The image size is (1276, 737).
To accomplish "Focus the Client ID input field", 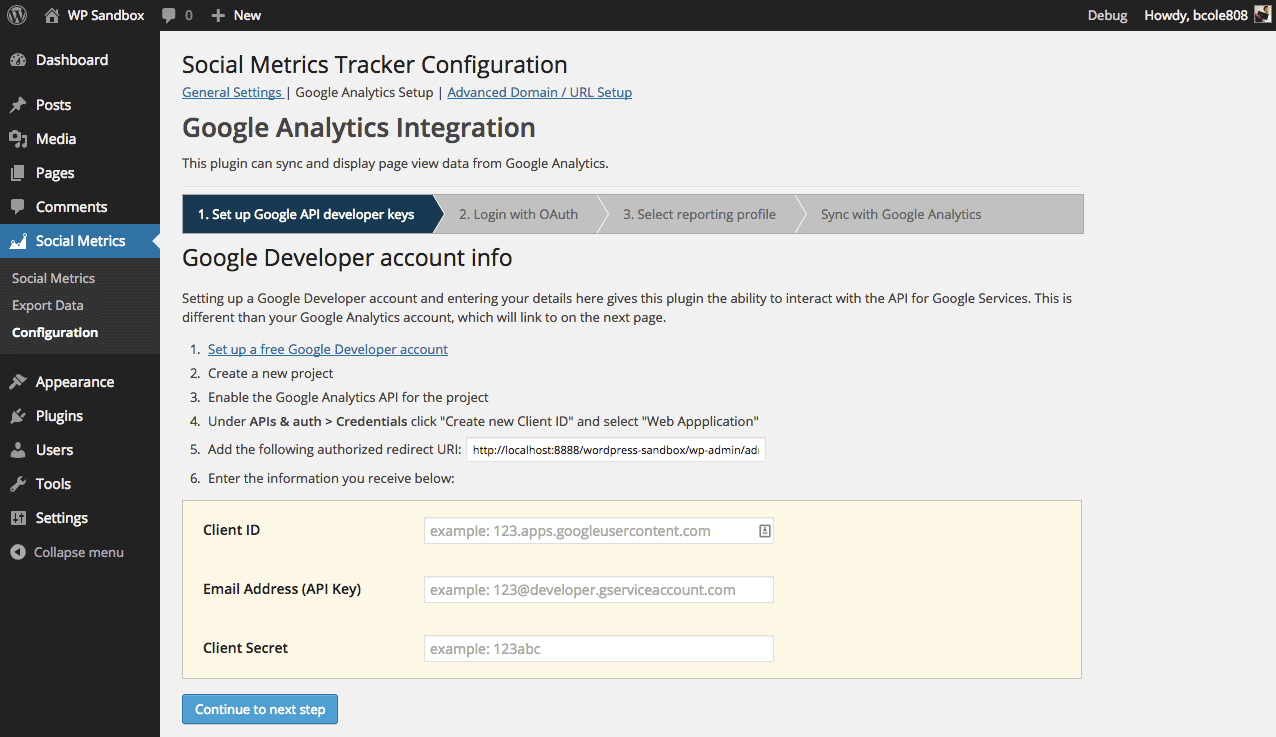I will [599, 531].
